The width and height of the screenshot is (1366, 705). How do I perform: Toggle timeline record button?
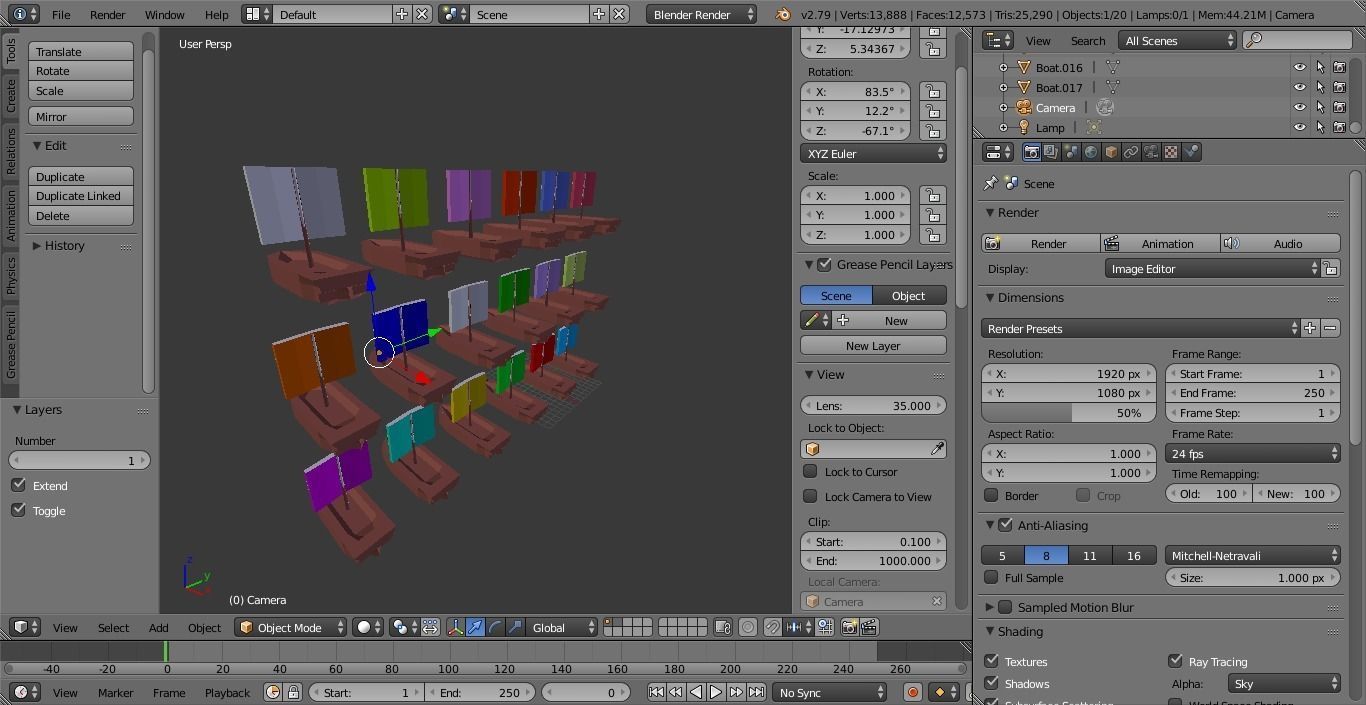tap(912, 692)
